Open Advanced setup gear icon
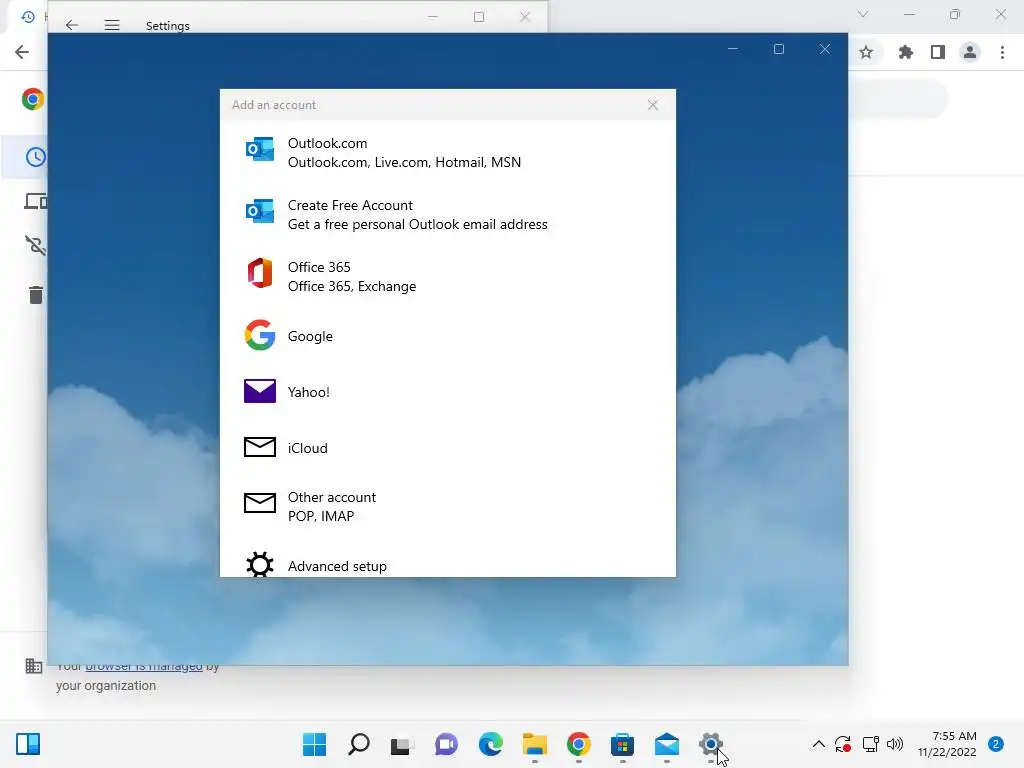The height and width of the screenshot is (768, 1024). pyautogui.click(x=259, y=564)
